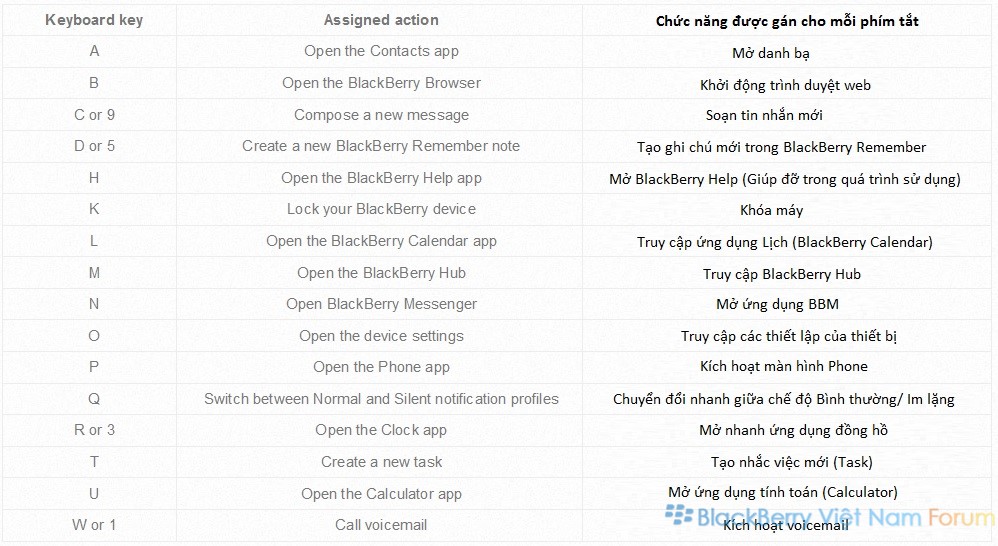Click the 'Call voicemail' cell
Image resolution: width=998 pixels, height=546 pixels.
381,525
